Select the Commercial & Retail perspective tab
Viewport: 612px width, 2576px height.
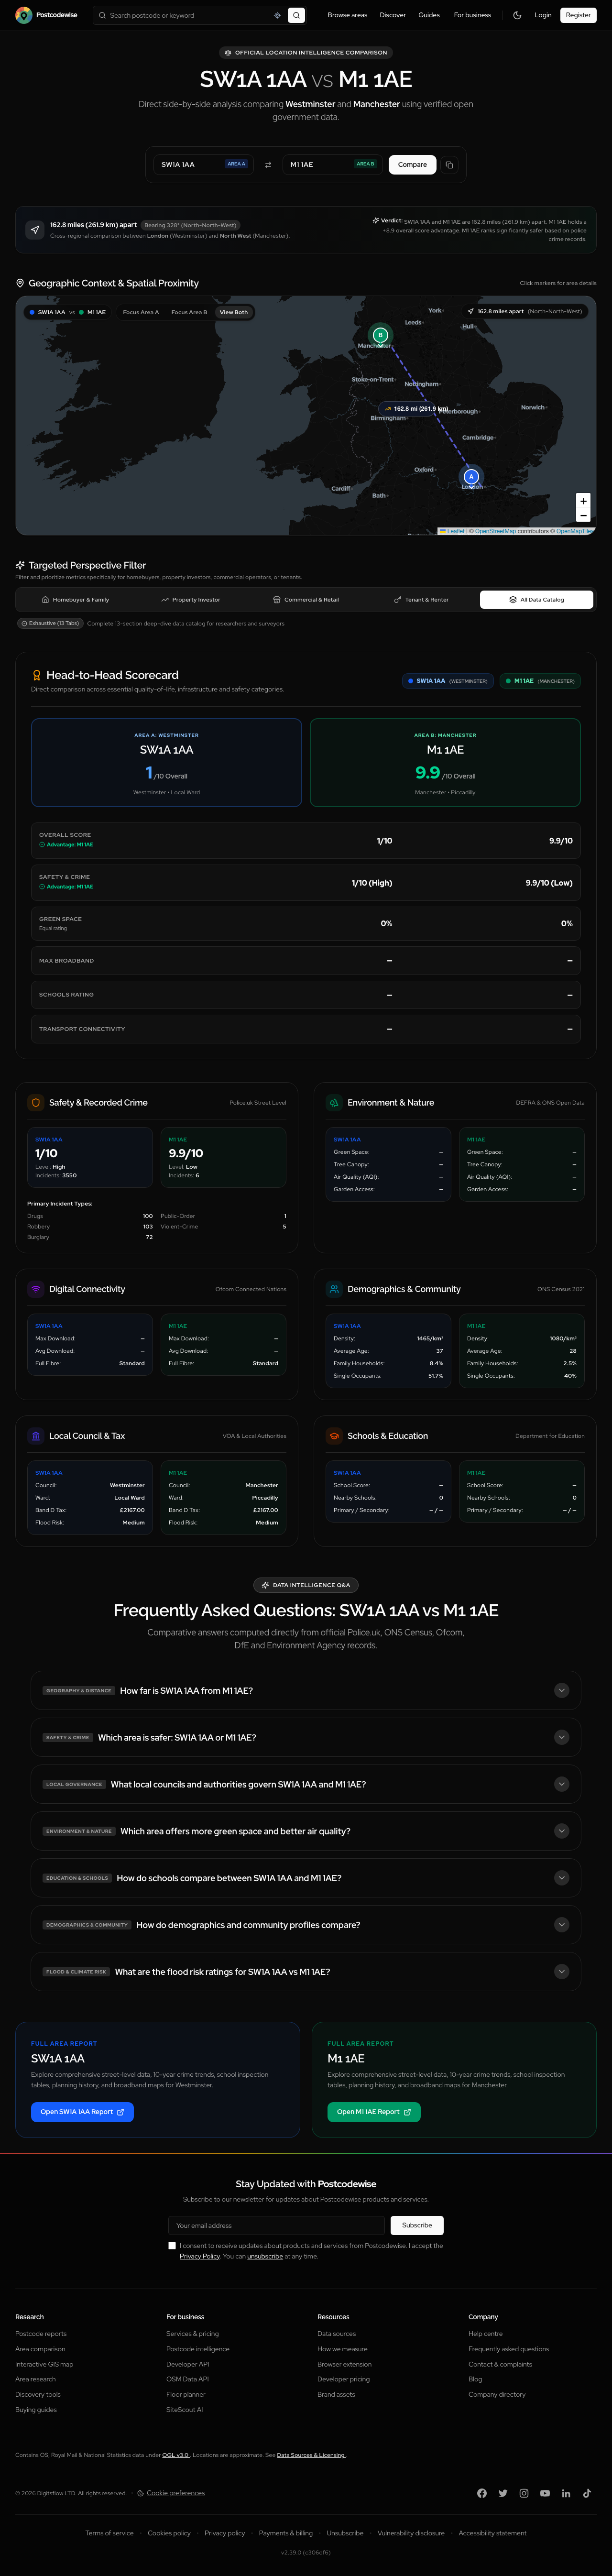[306, 600]
